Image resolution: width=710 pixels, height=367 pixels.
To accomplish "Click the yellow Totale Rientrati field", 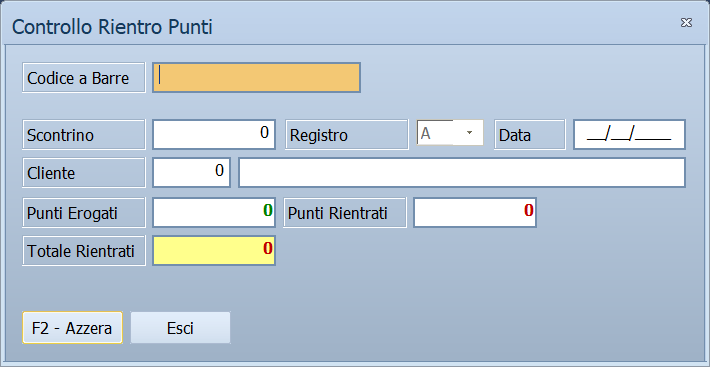I will (214, 250).
